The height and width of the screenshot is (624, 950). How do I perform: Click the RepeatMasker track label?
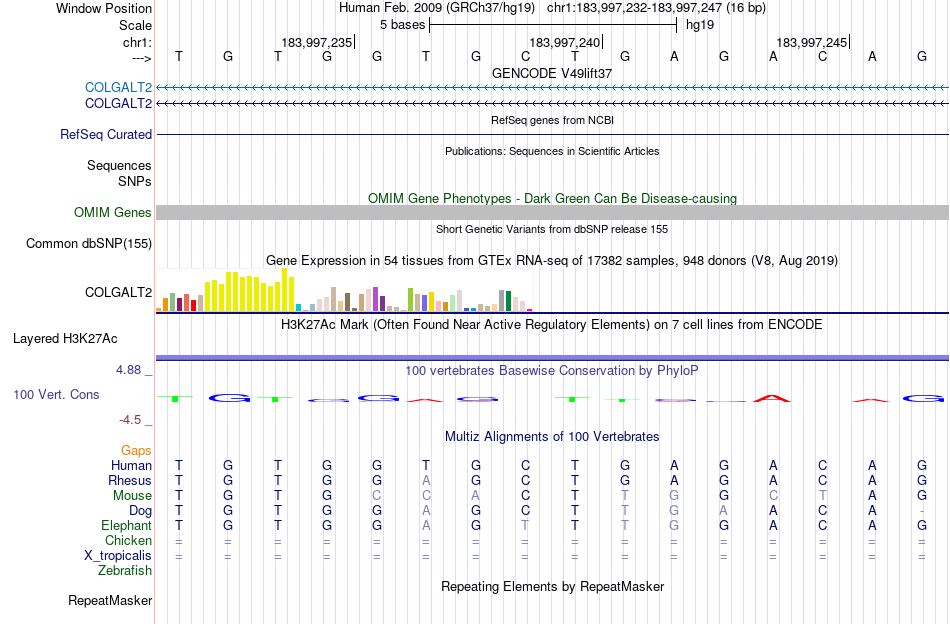110,601
